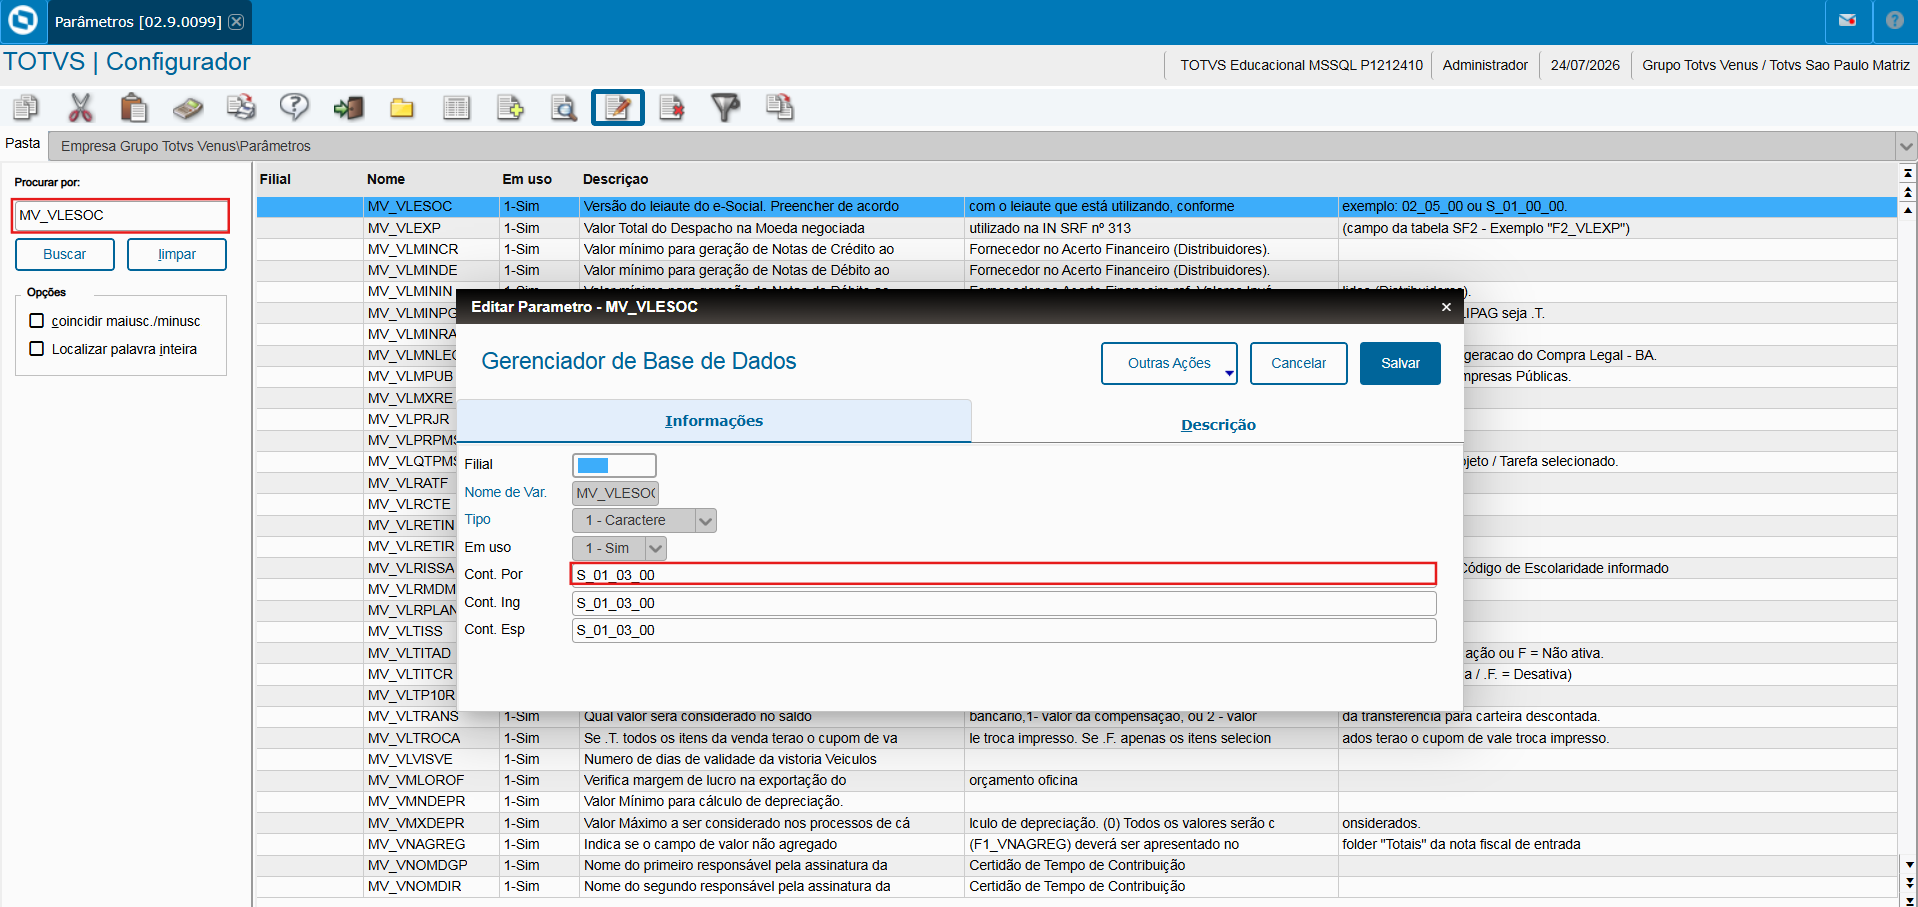
Task: Select the MV_VNAGREG row
Action: click(x=1077, y=845)
